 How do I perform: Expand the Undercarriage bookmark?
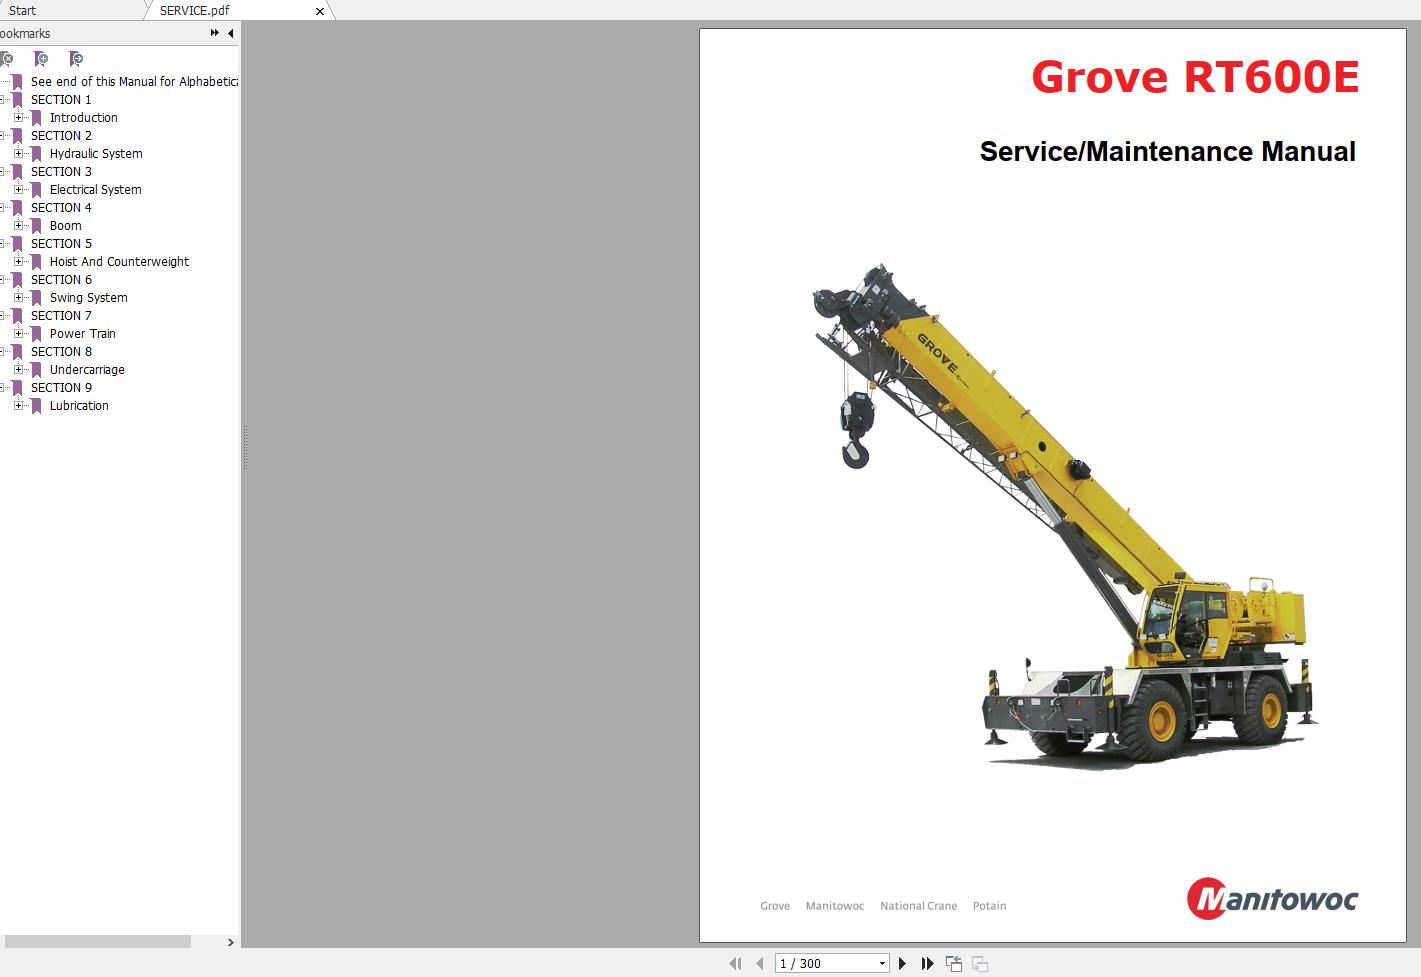coord(18,369)
